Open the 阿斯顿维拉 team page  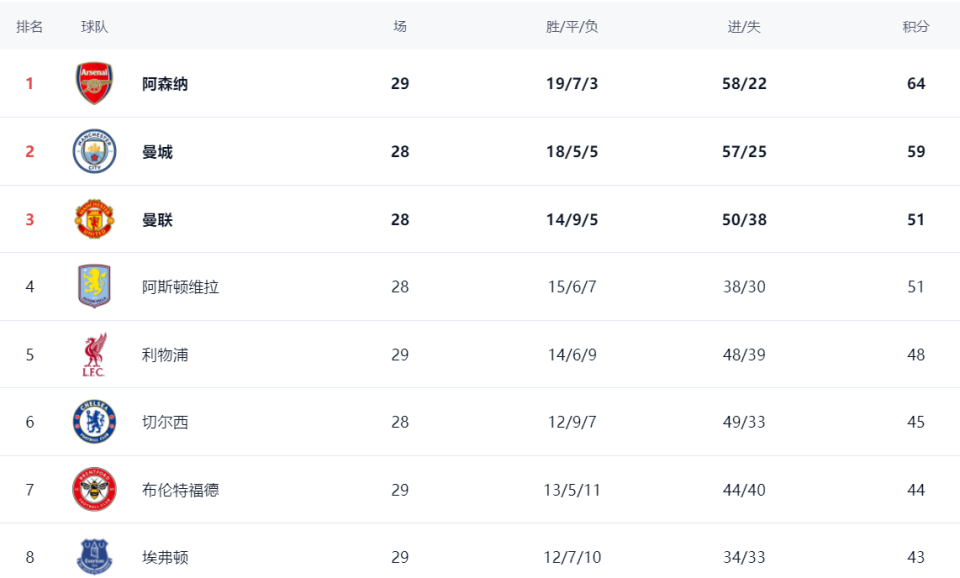tap(180, 287)
